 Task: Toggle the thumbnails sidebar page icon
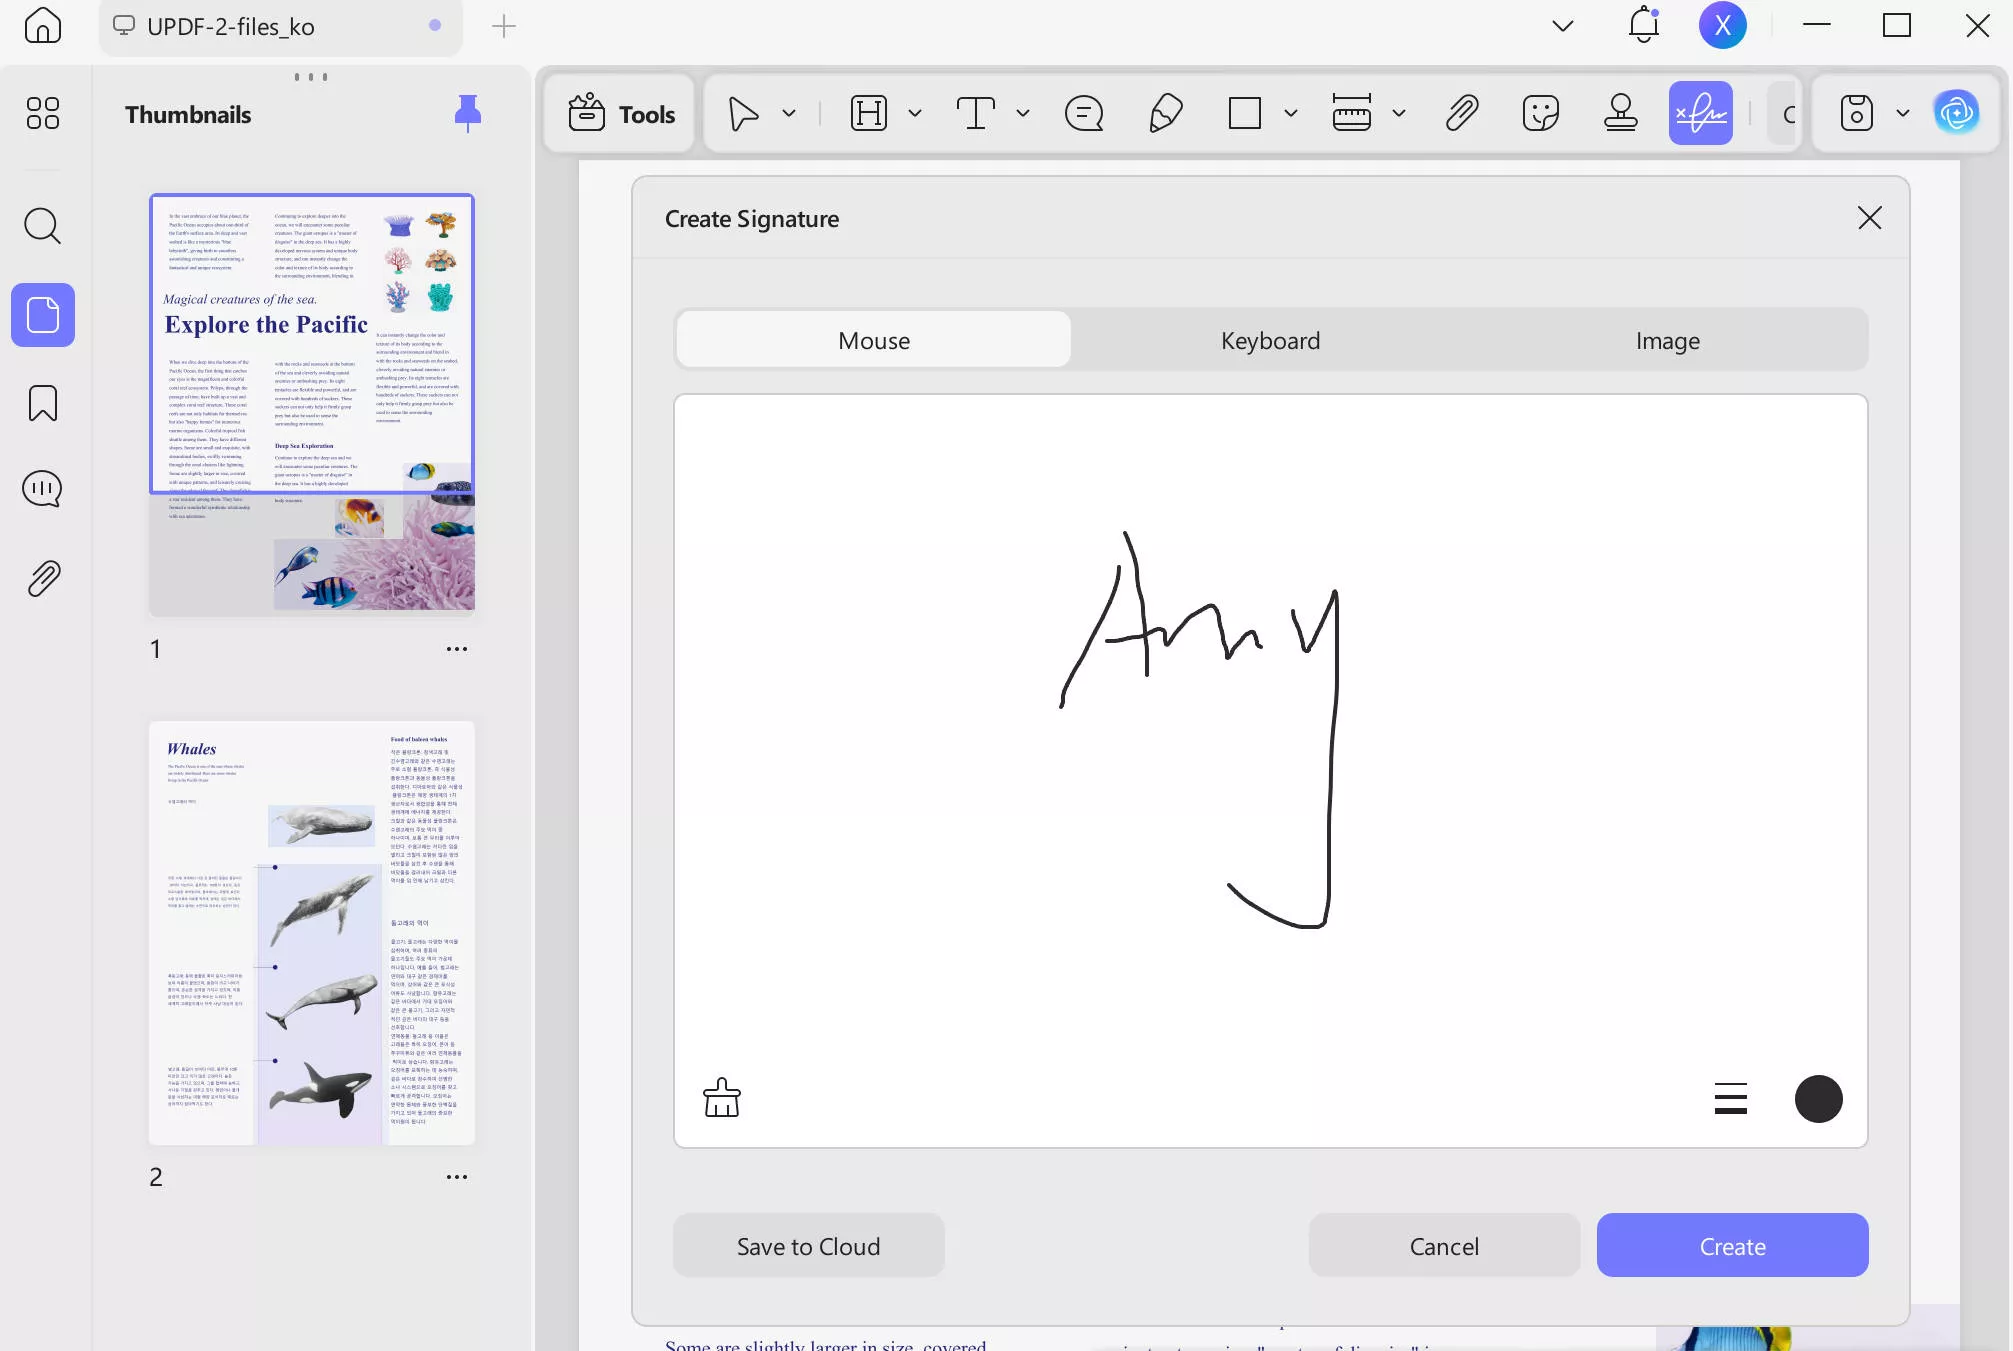click(x=43, y=315)
